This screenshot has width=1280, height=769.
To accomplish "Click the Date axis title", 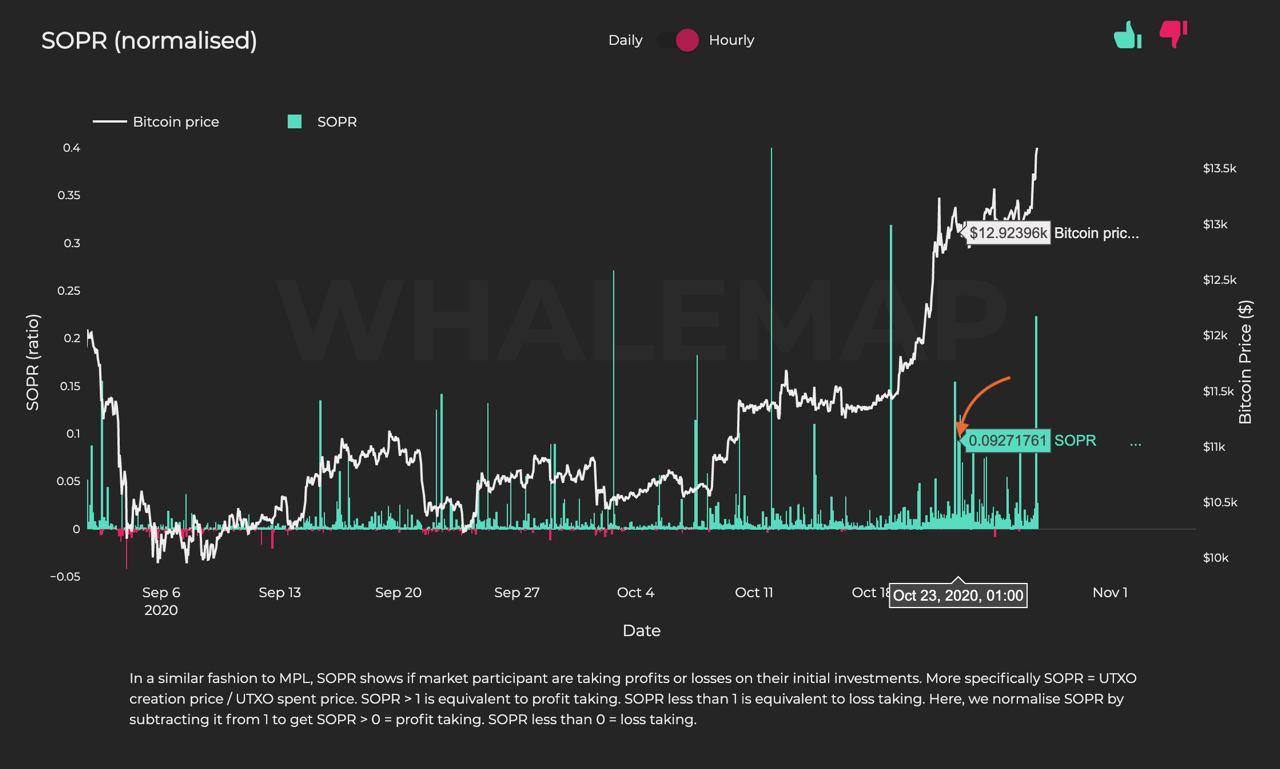I will 641,630.
